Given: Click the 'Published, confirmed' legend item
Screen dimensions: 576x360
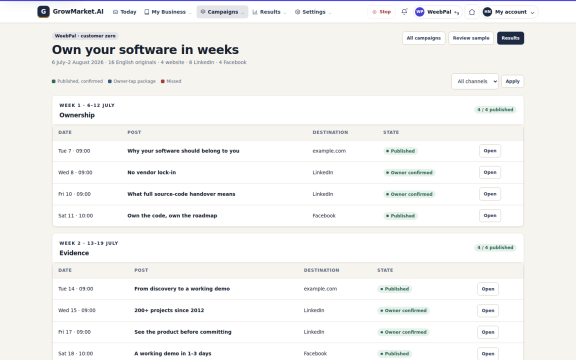Looking at the screenshot, I should [78, 81].
